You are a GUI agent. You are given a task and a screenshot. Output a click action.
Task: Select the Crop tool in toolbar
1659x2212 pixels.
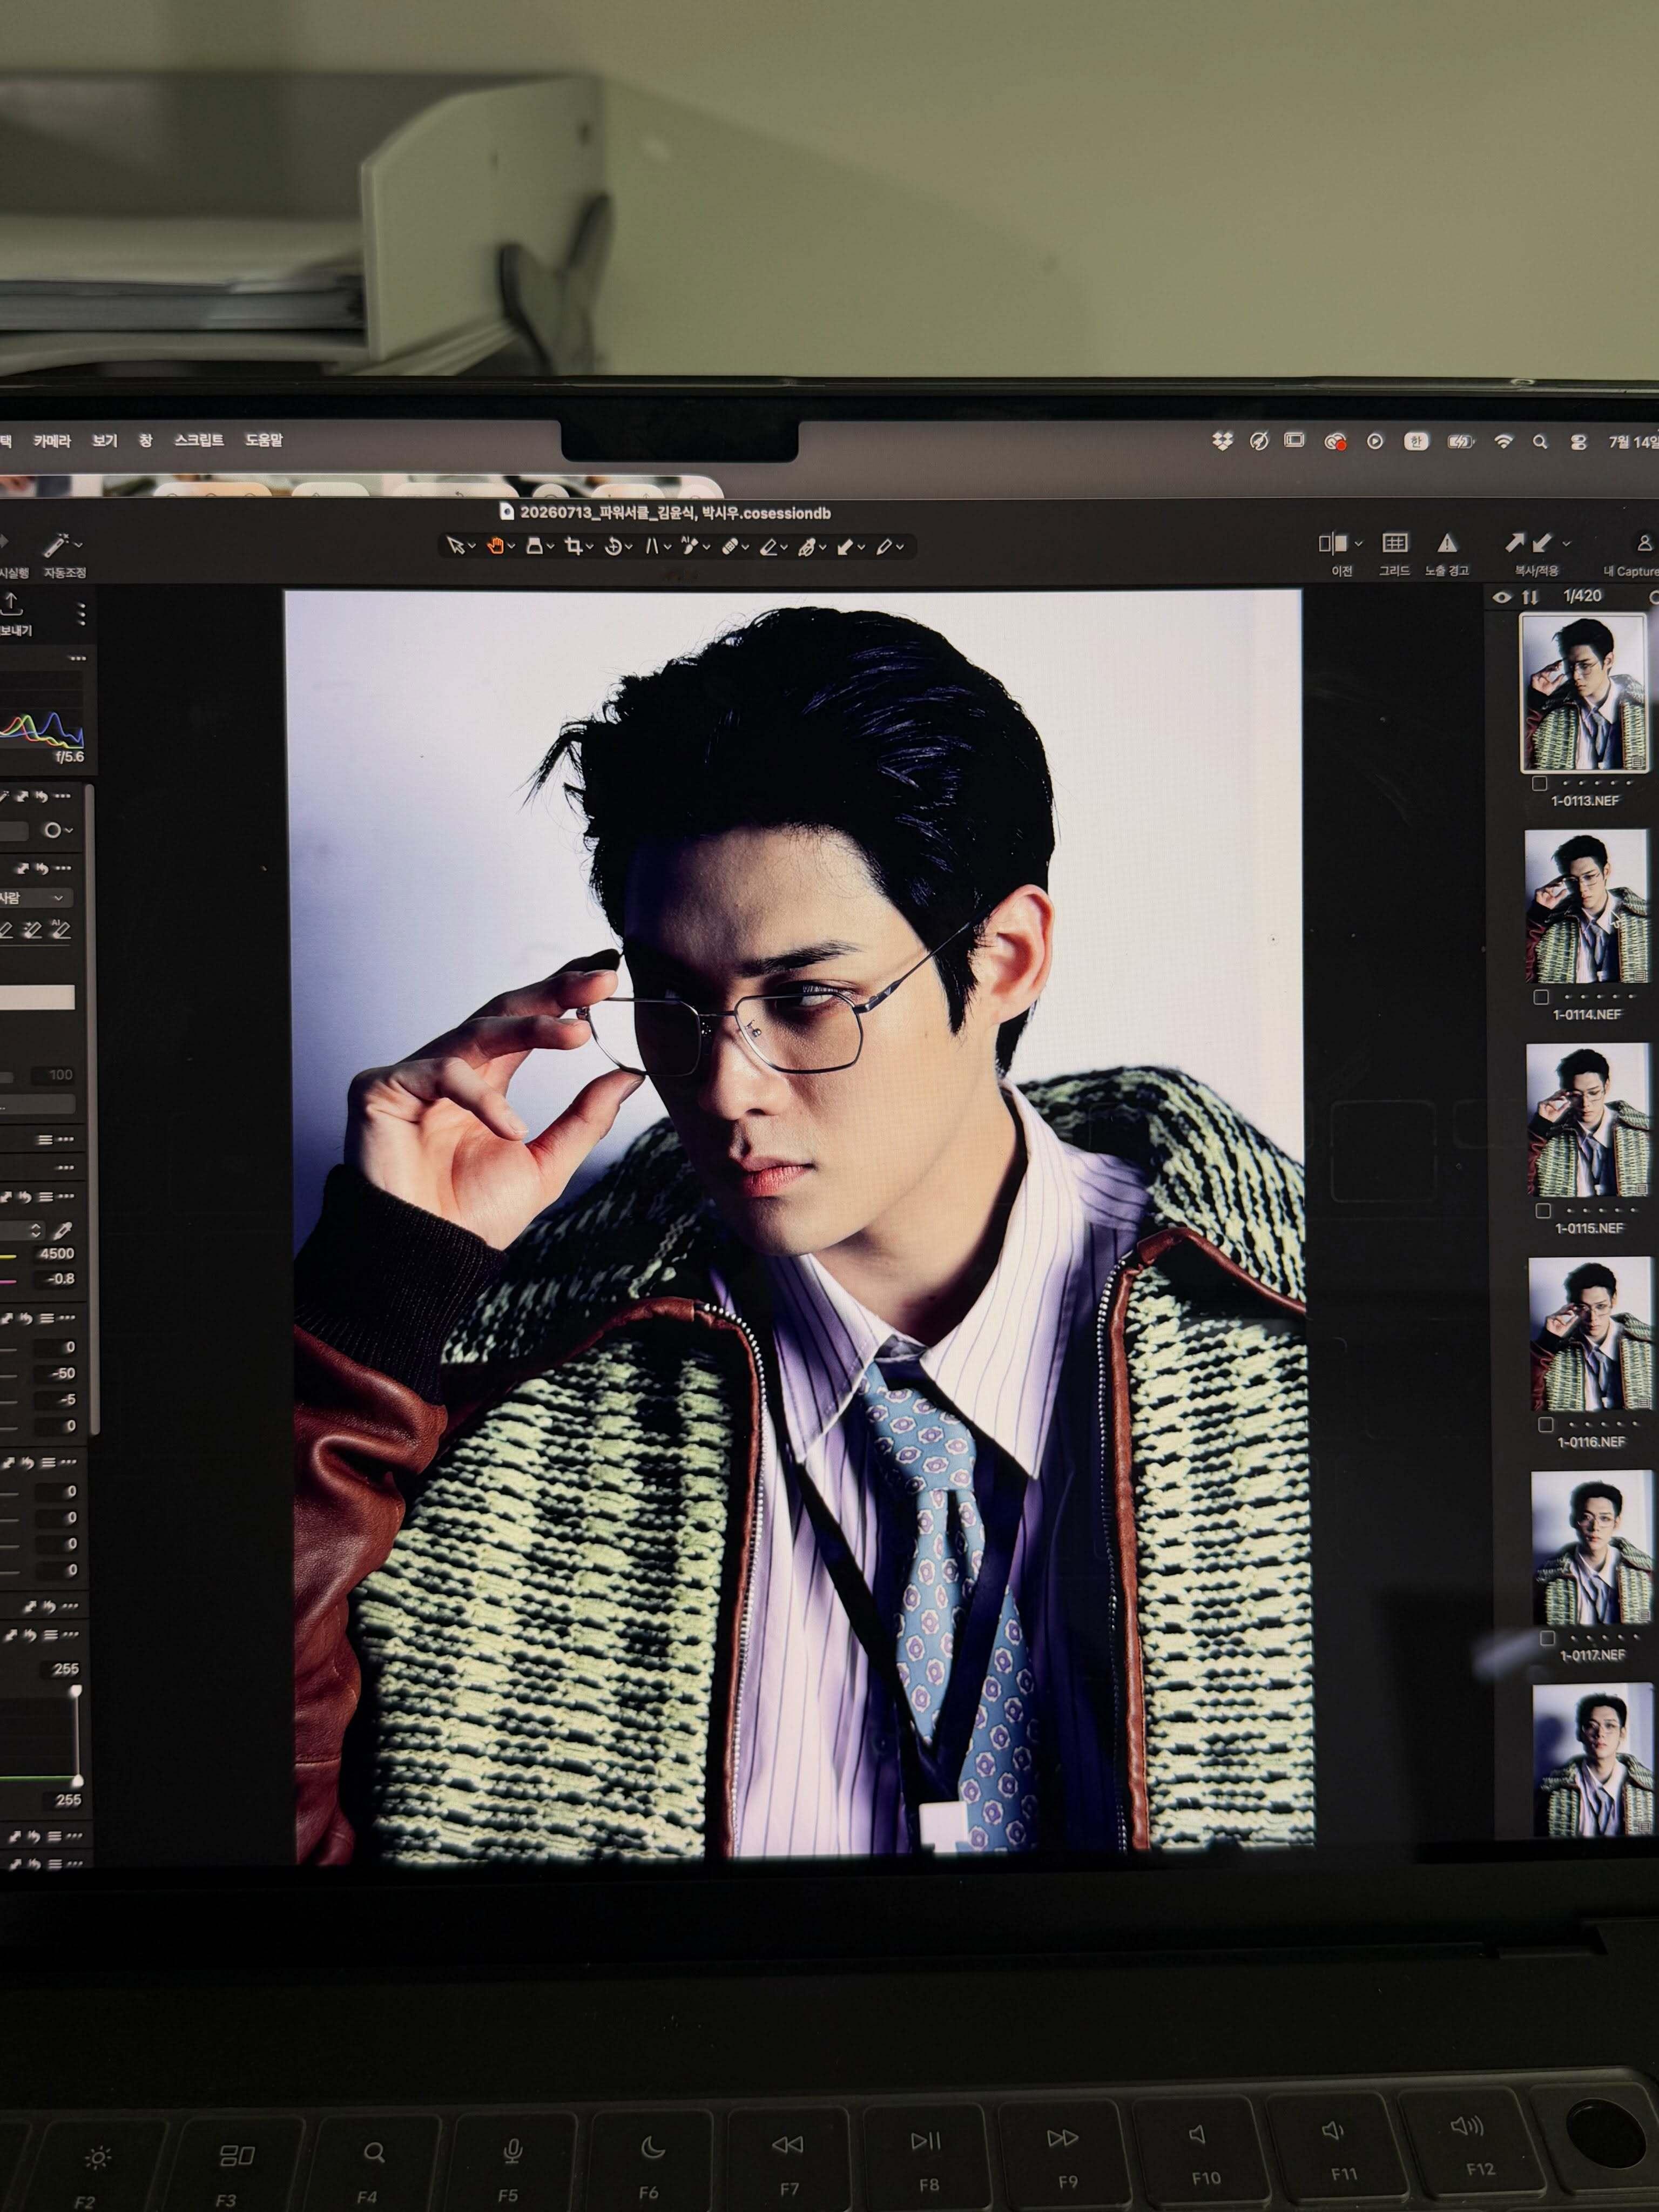coord(573,546)
